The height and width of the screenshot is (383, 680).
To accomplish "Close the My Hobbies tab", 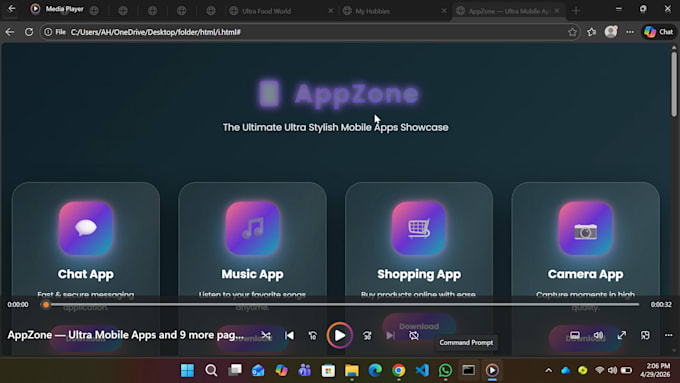I will [444, 11].
